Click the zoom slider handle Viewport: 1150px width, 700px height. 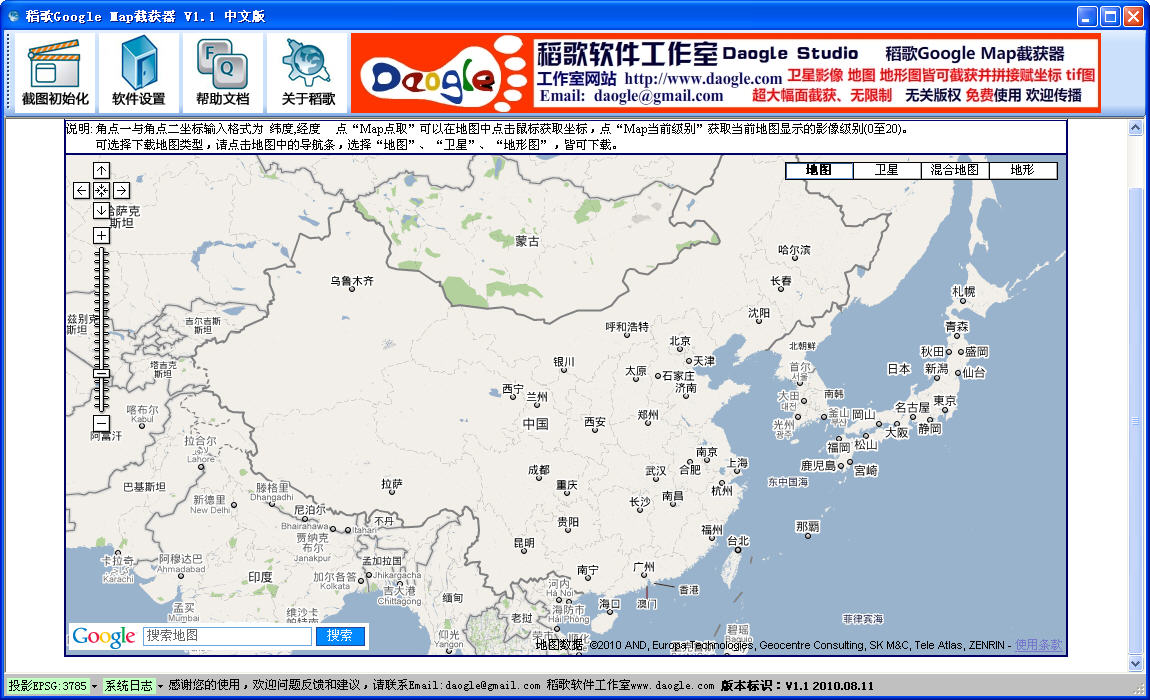[101, 373]
